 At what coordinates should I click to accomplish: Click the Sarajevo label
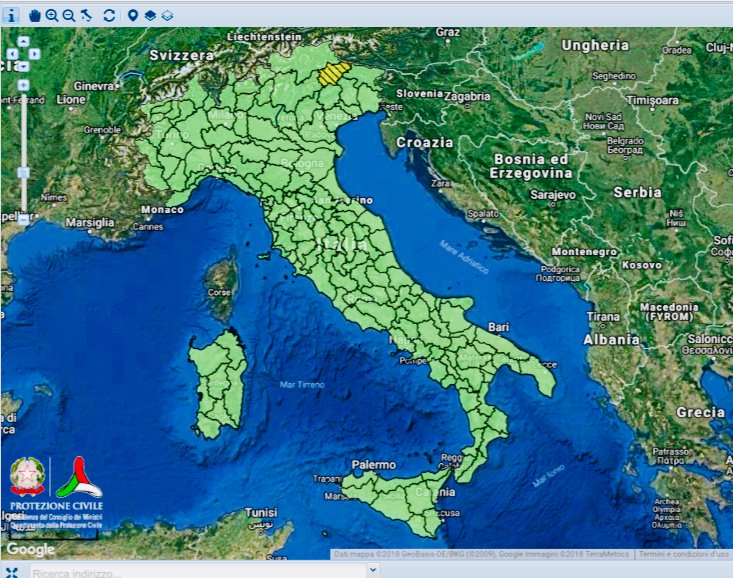coord(553,195)
